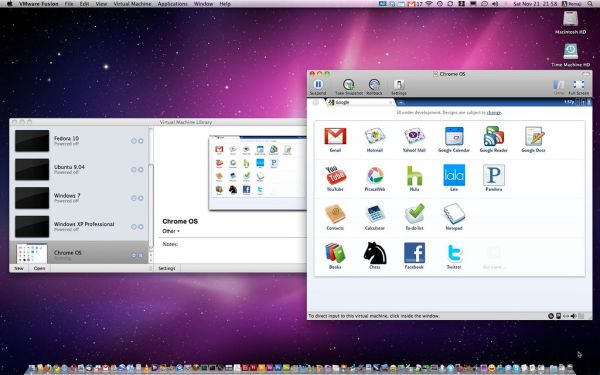This screenshot has height=375, width=600.
Task: Click the Rollback toolbar icon
Action: pos(374,87)
